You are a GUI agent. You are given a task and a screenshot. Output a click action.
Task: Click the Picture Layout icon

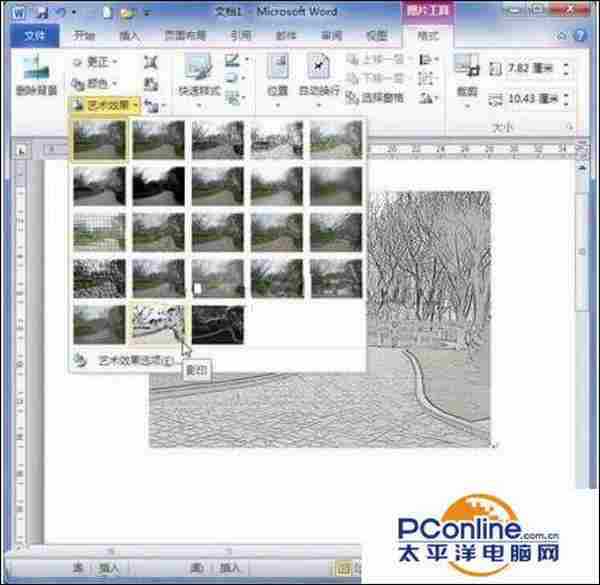pos(232,98)
